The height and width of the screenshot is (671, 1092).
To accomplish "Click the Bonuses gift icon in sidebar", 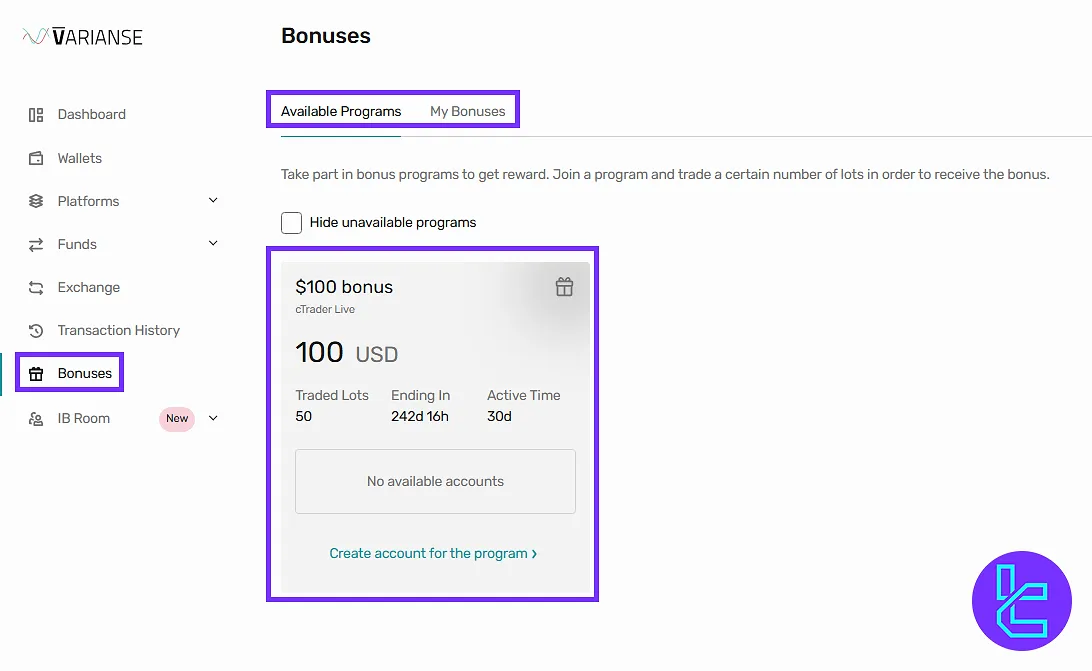I will (x=36, y=374).
